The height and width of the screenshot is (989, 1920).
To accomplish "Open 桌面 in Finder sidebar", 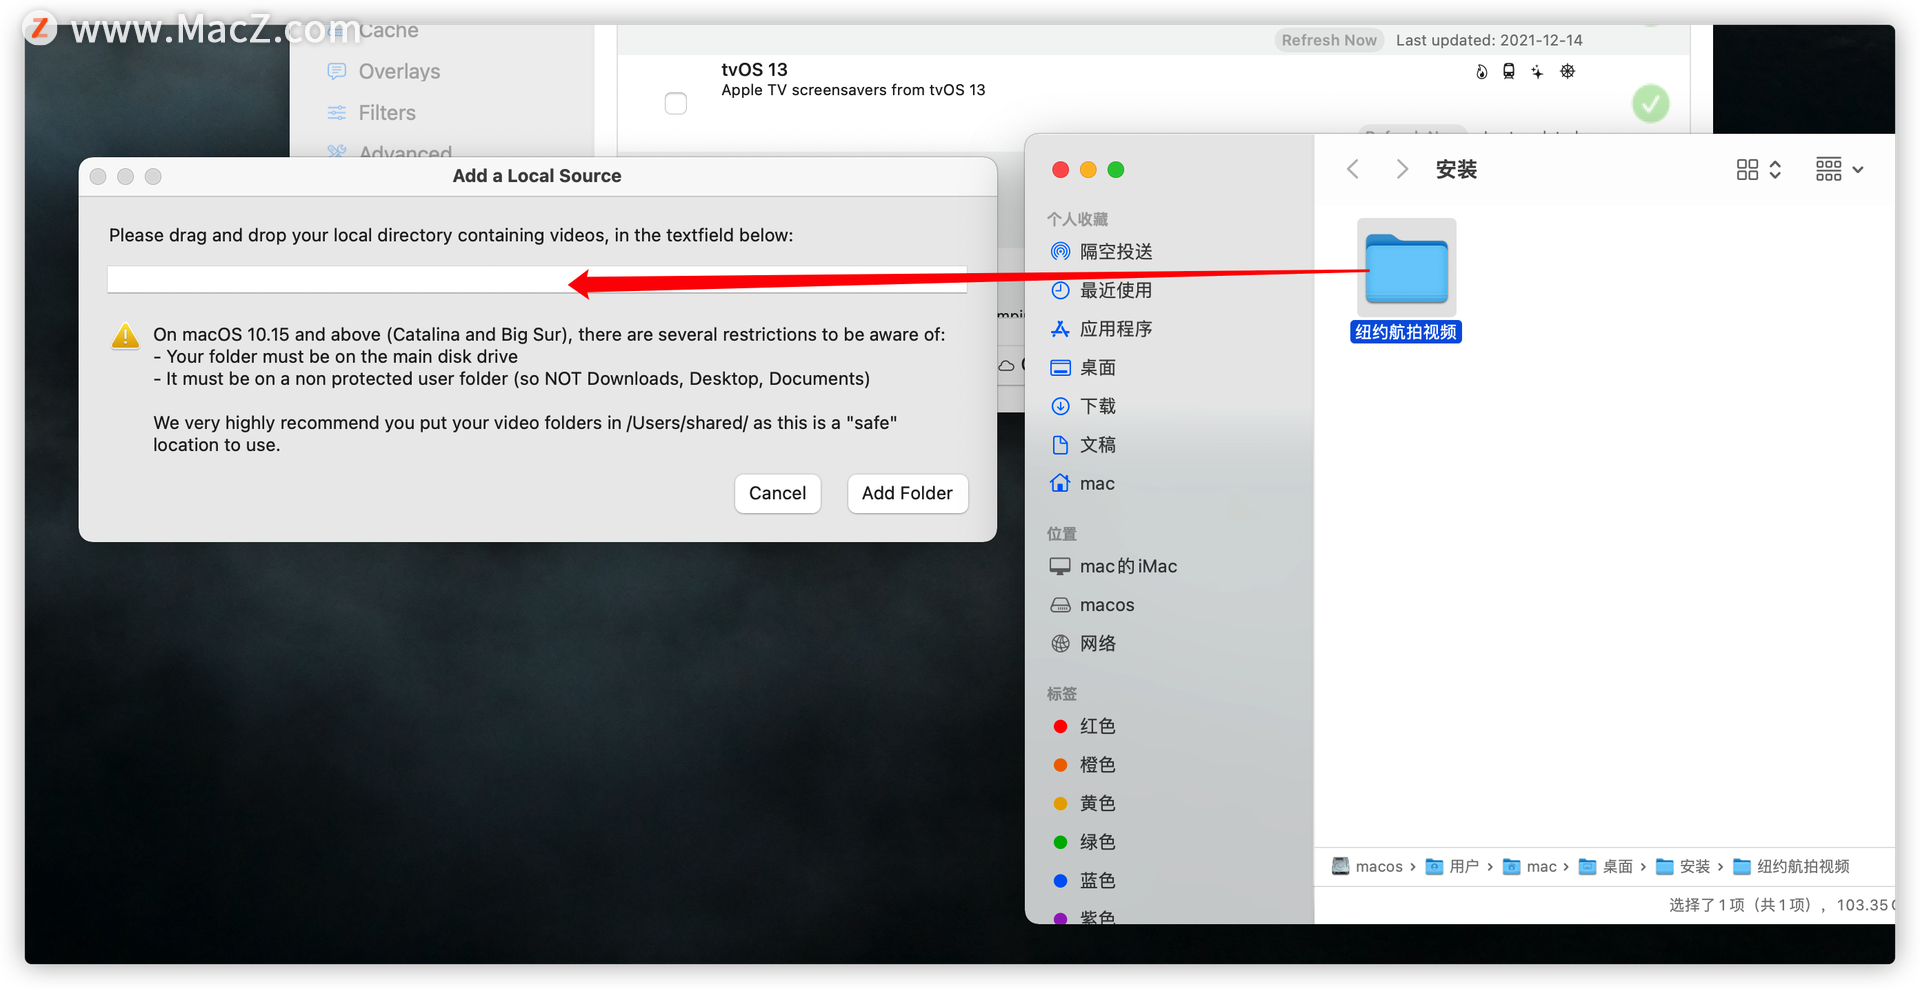I will [x=1098, y=368].
